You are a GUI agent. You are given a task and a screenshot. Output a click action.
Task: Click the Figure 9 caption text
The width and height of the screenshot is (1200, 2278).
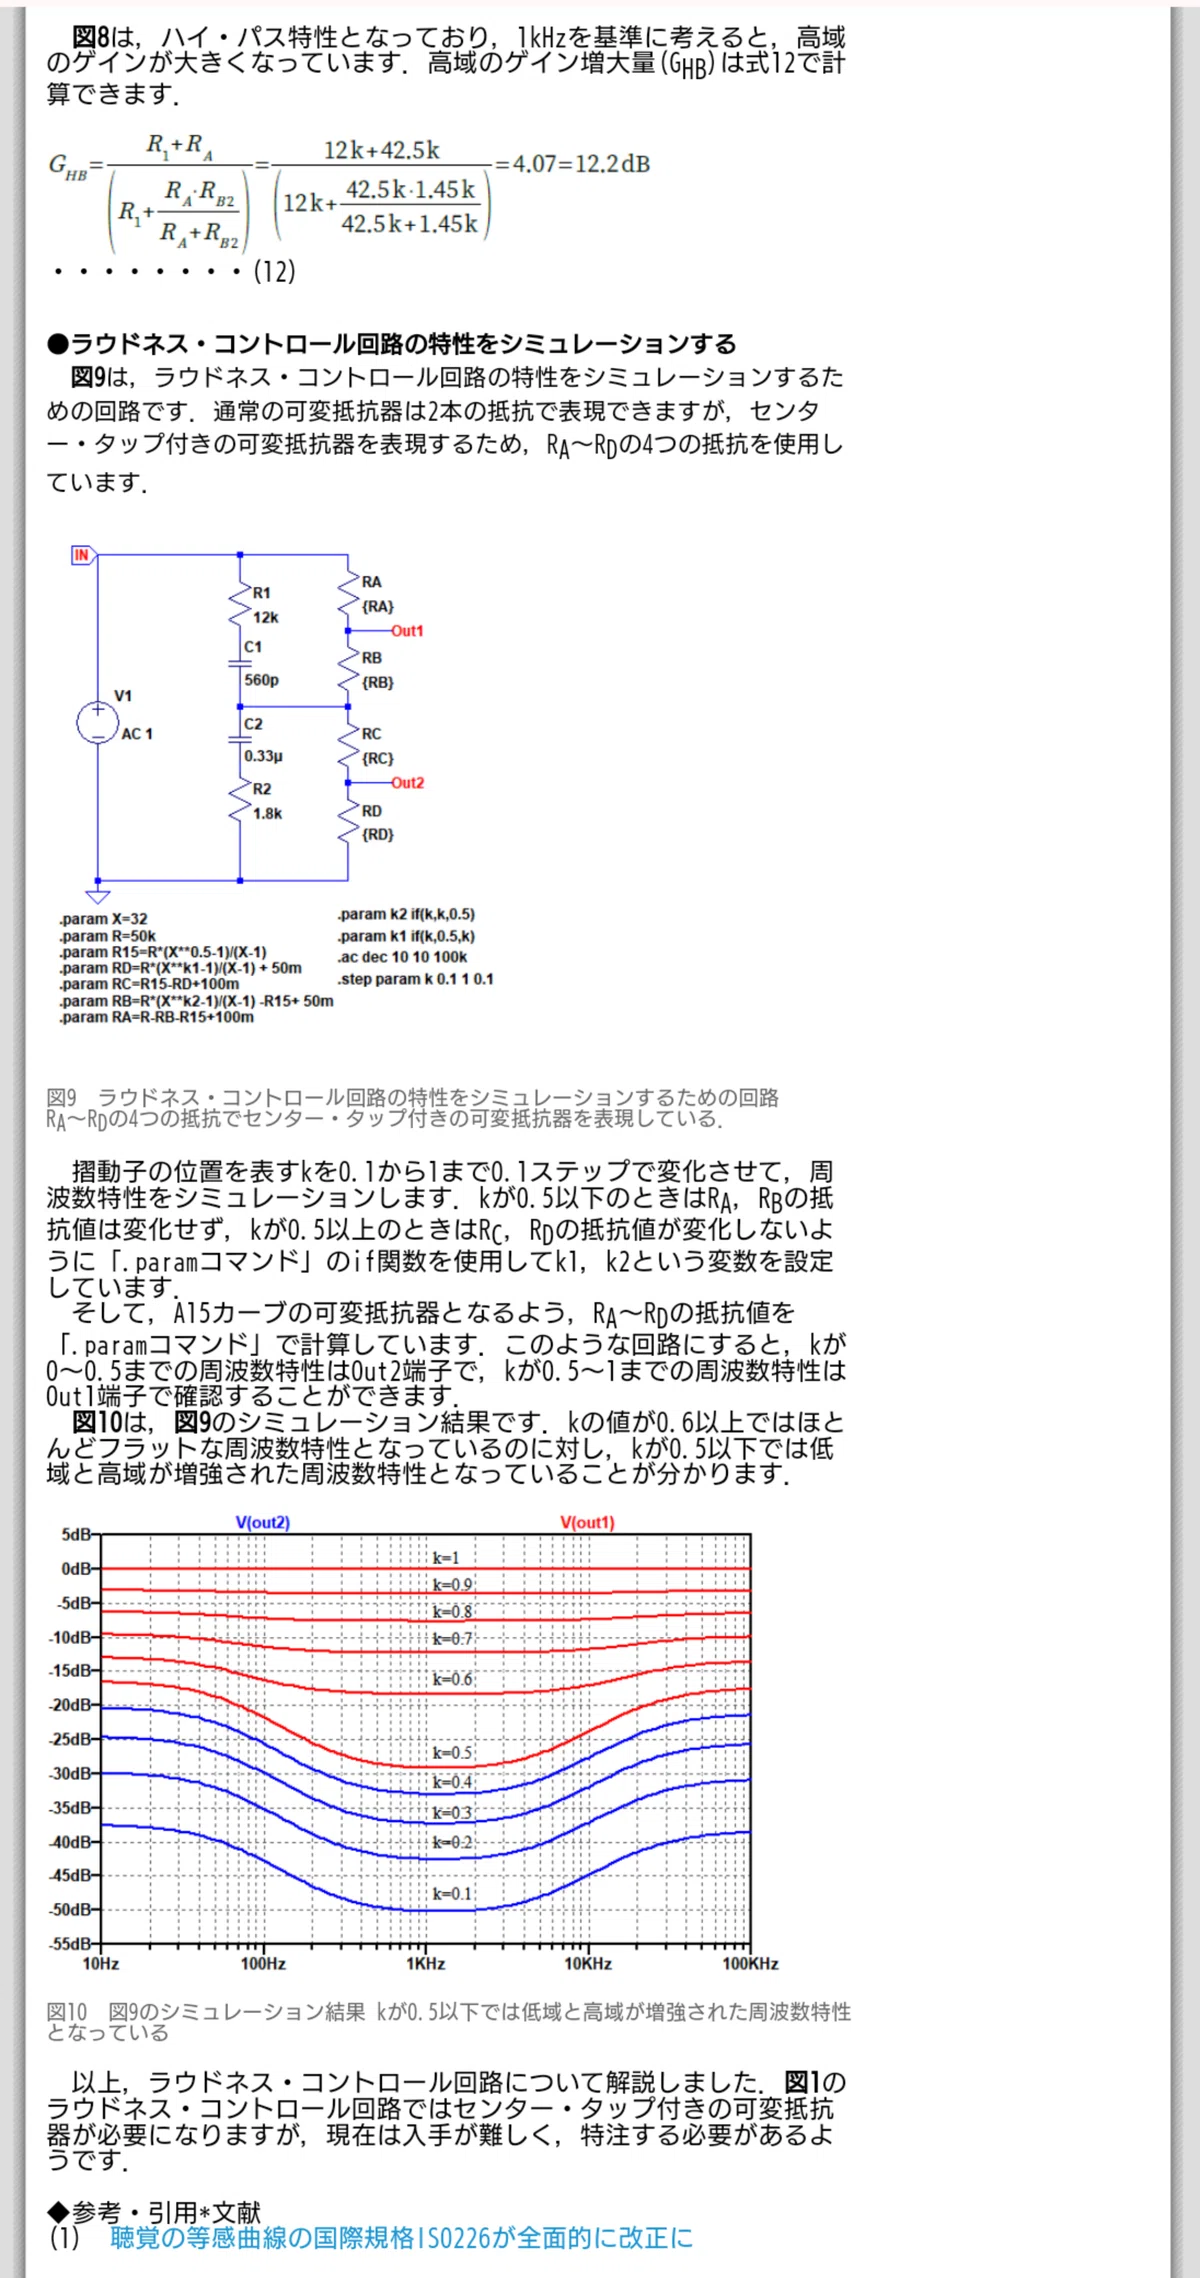[x=412, y=1108]
